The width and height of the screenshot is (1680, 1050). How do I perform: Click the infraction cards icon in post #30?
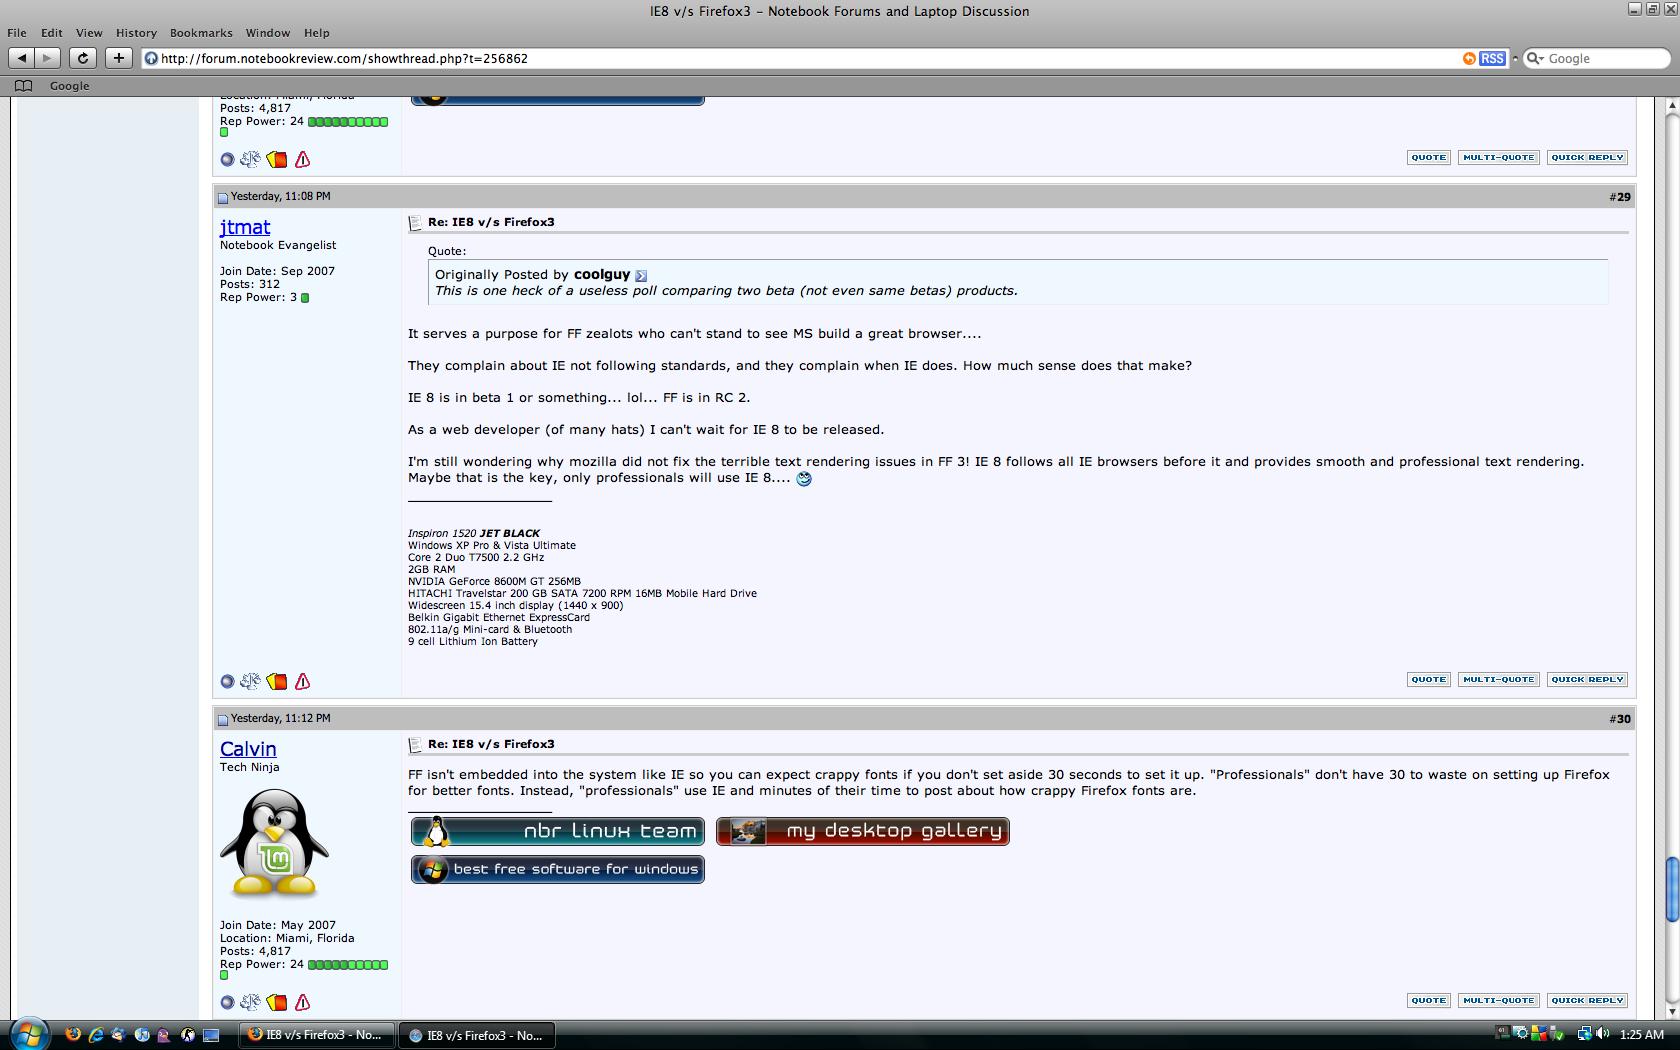277,1002
